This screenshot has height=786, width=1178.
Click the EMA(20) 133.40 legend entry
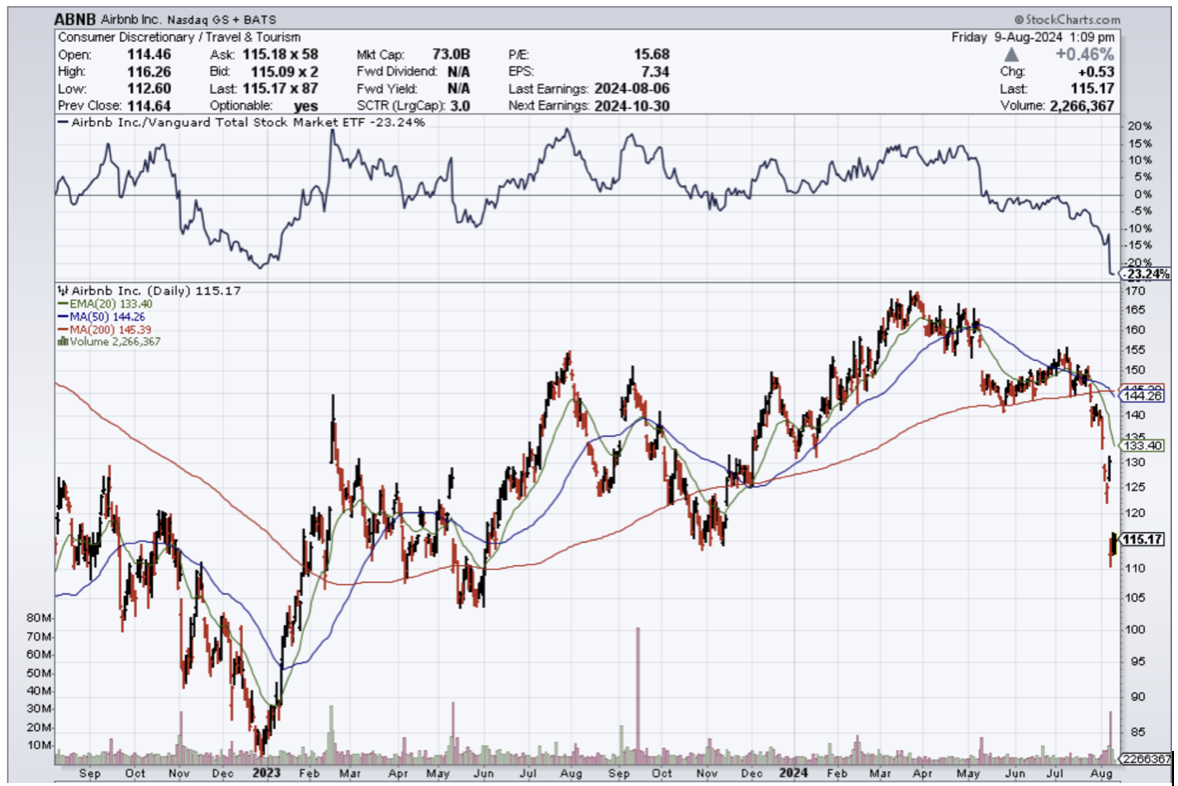click(105, 304)
